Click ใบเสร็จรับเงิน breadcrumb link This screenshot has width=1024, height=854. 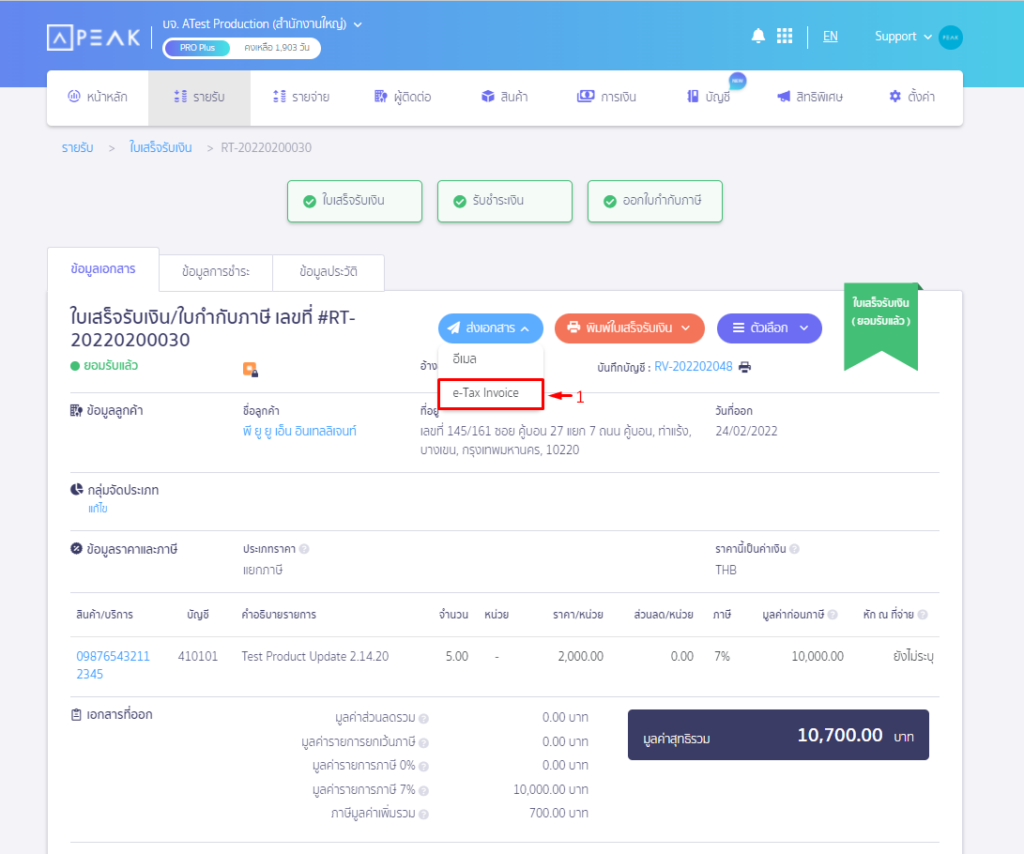(161, 148)
